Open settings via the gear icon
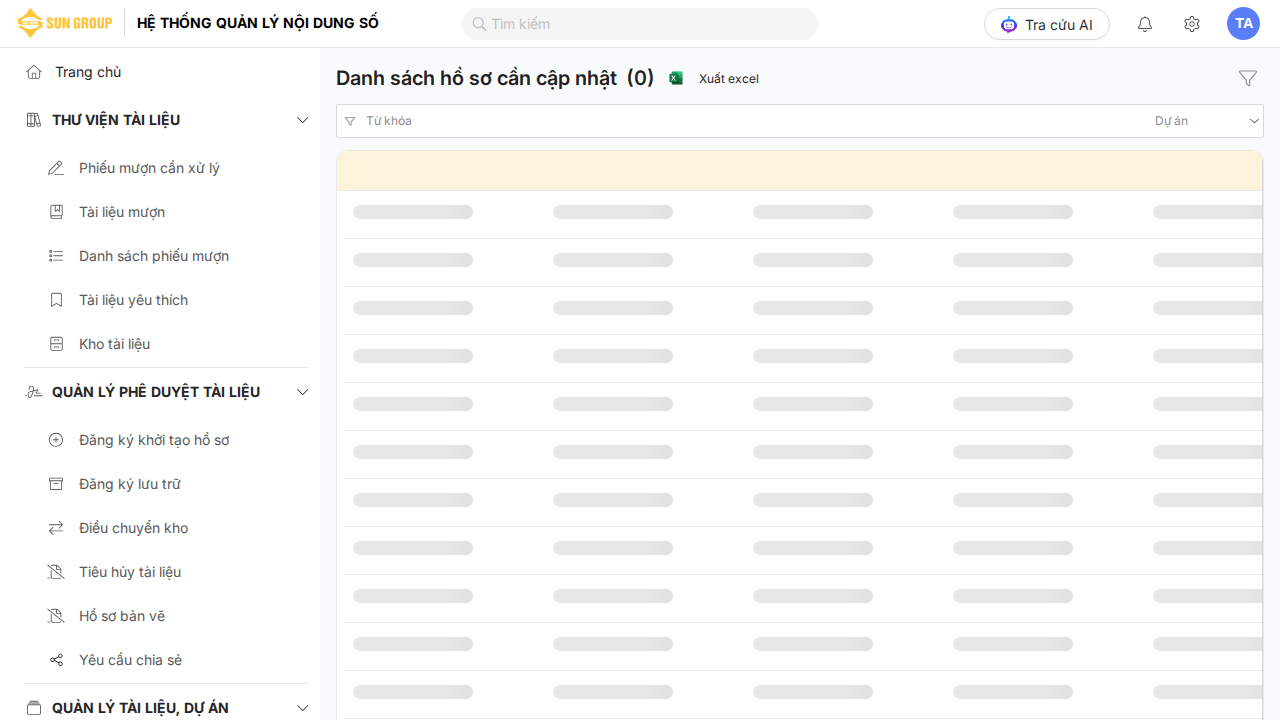Viewport: 1280px width, 720px height. click(1191, 24)
